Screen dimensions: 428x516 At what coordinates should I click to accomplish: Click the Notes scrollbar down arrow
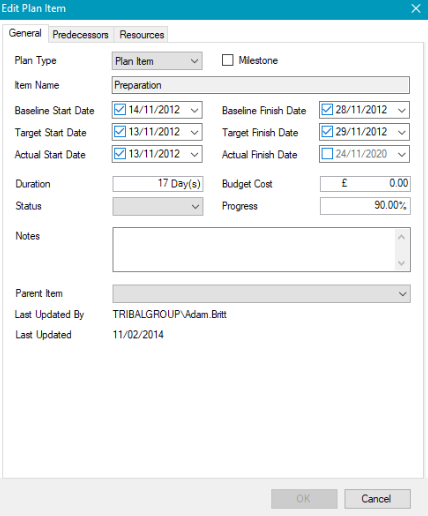coord(402,263)
